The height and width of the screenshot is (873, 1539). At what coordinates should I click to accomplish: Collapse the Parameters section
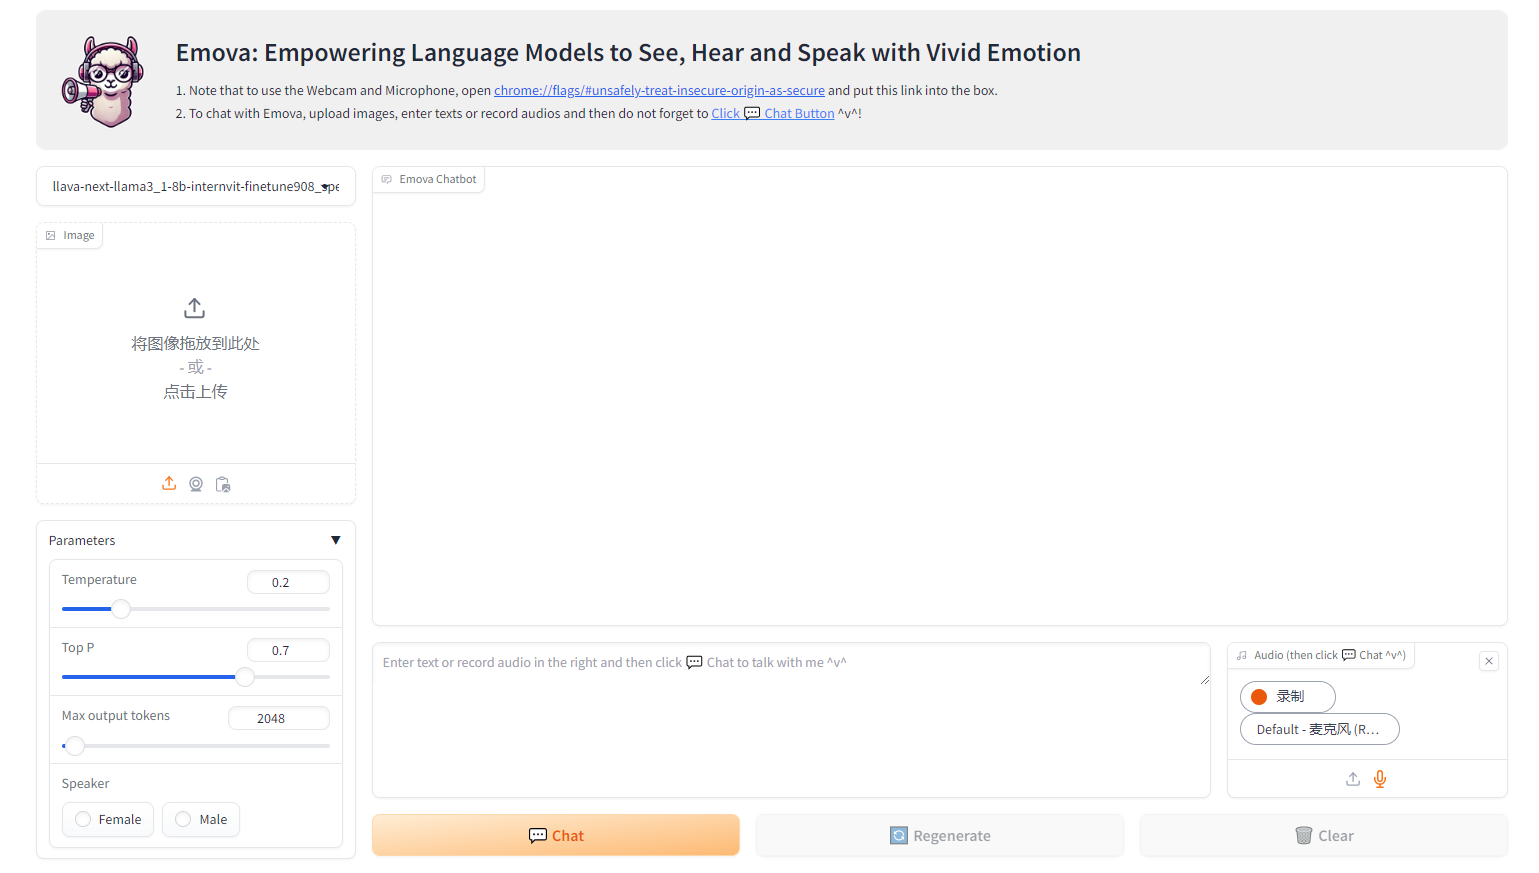pyautogui.click(x=336, y=539)
